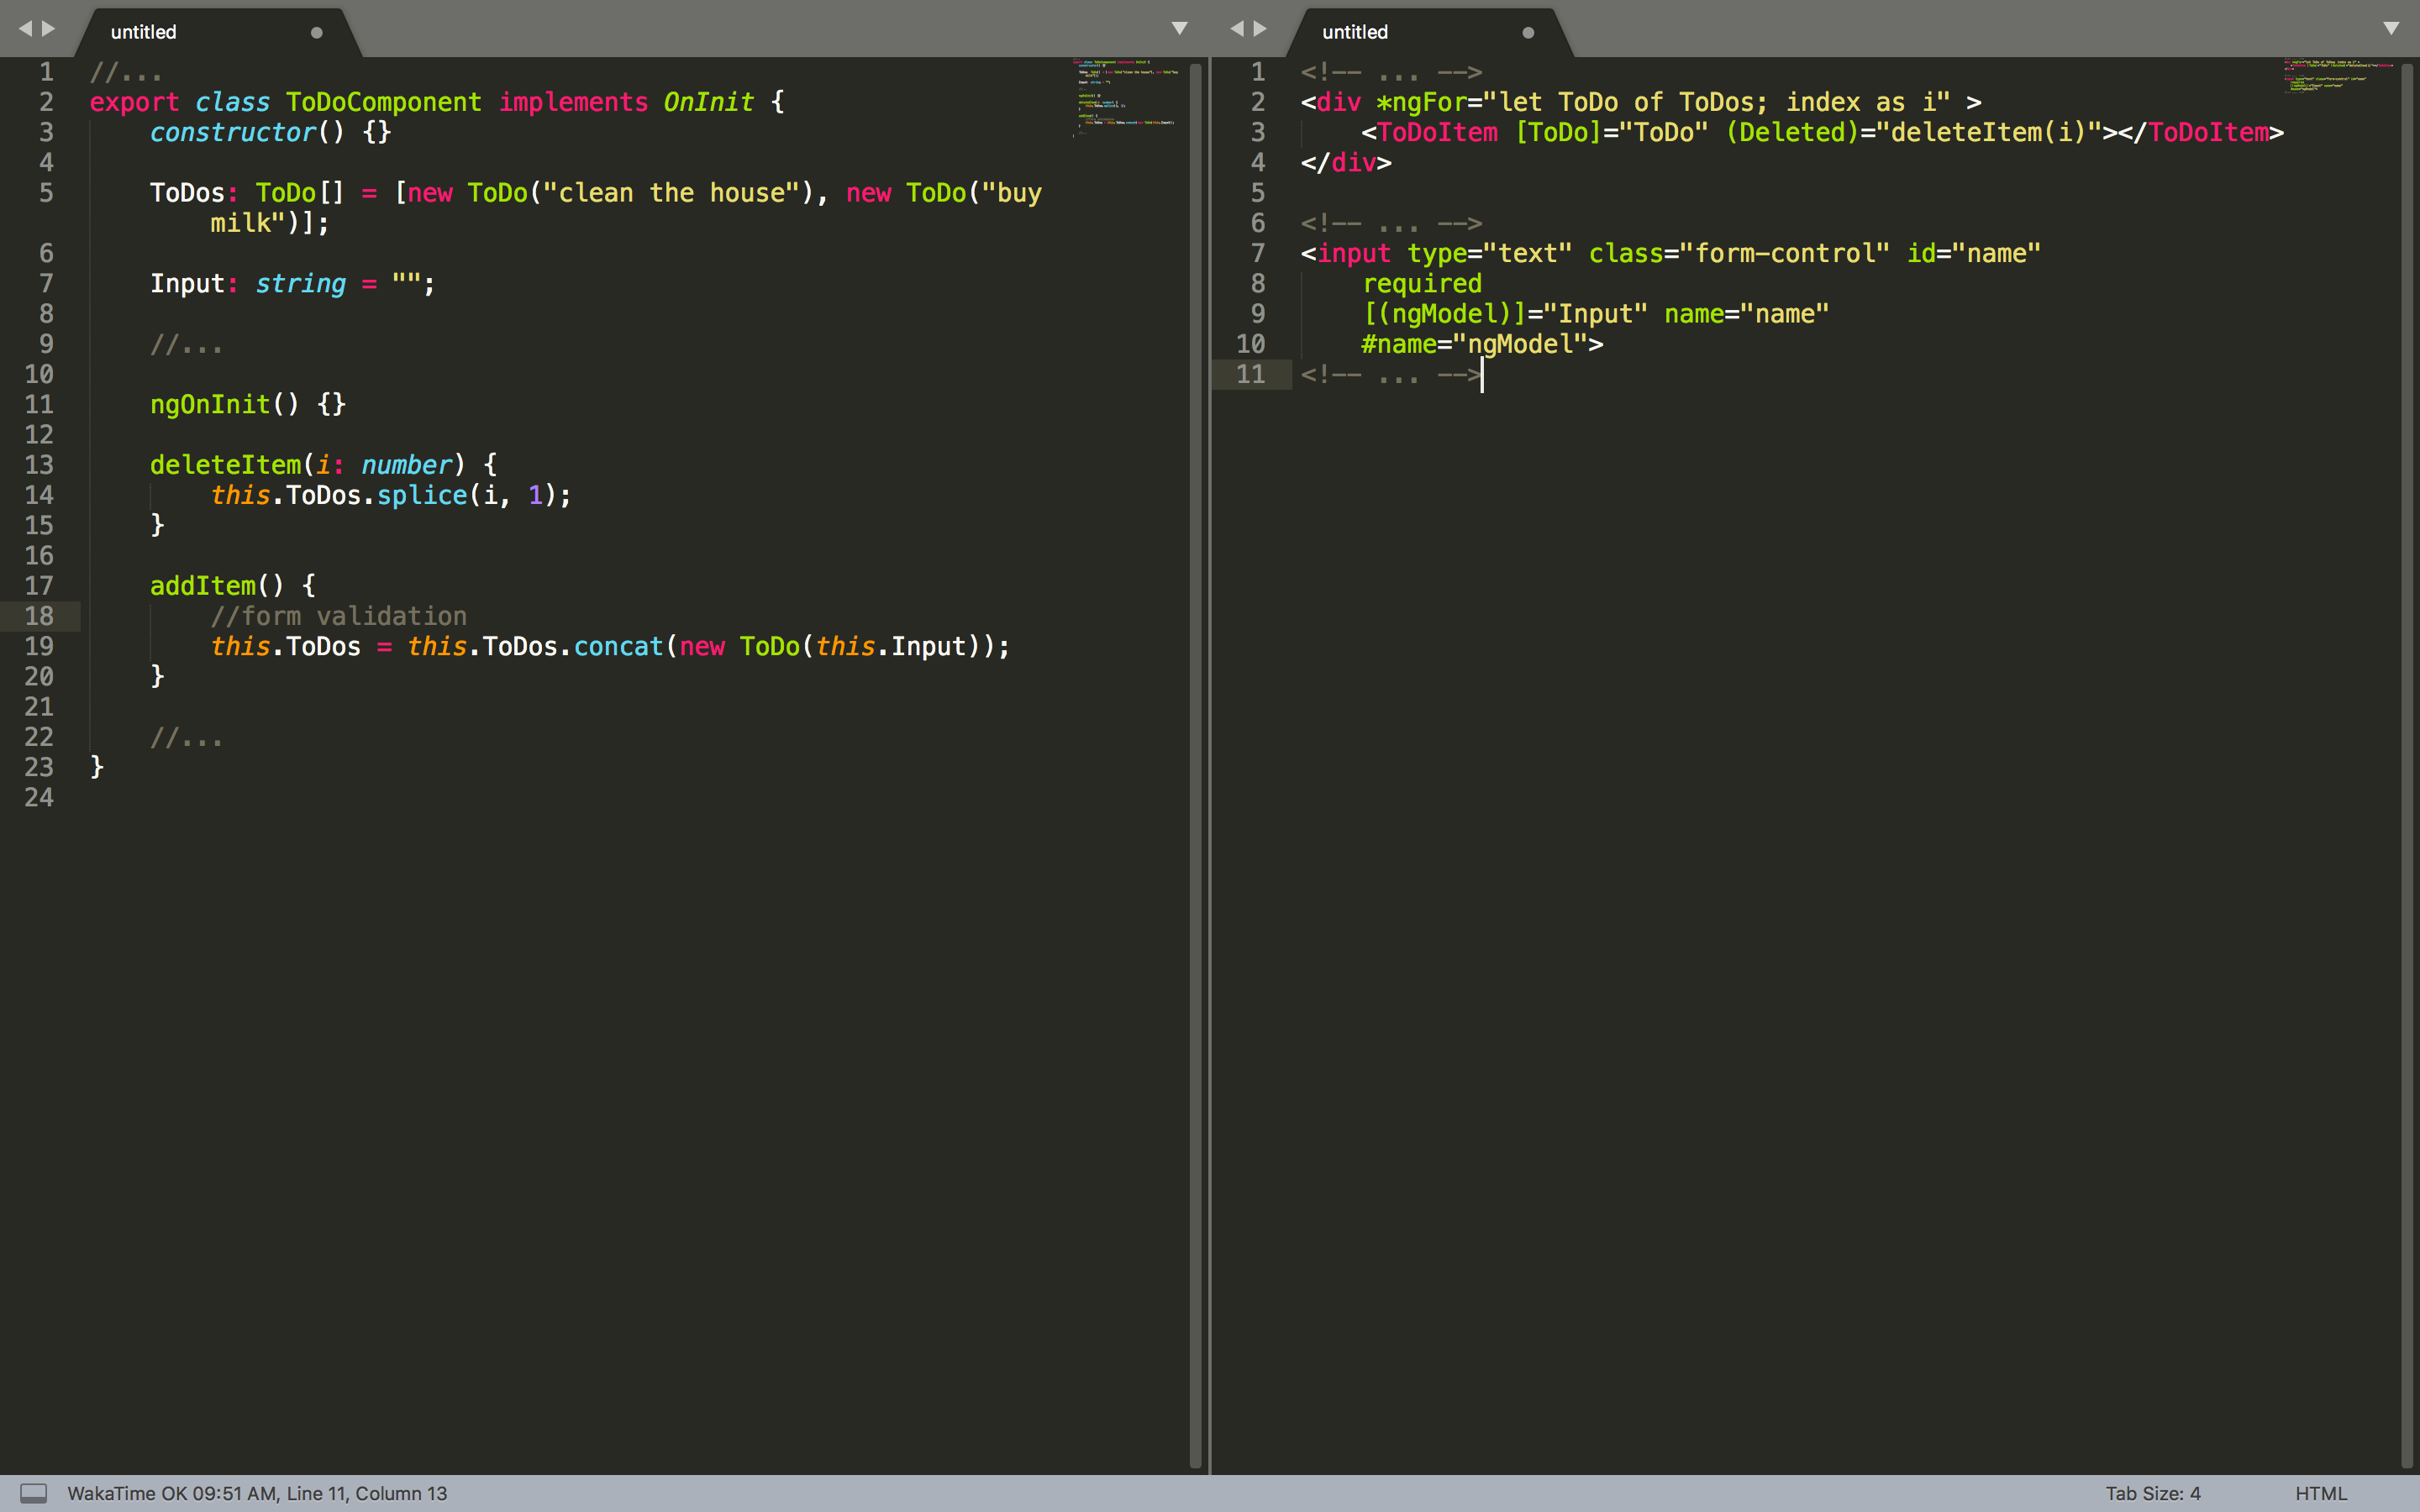This screenshot has width=2420, height=1512.
Task: Click left pane's next-tab arrow icon
Action: 48,29
